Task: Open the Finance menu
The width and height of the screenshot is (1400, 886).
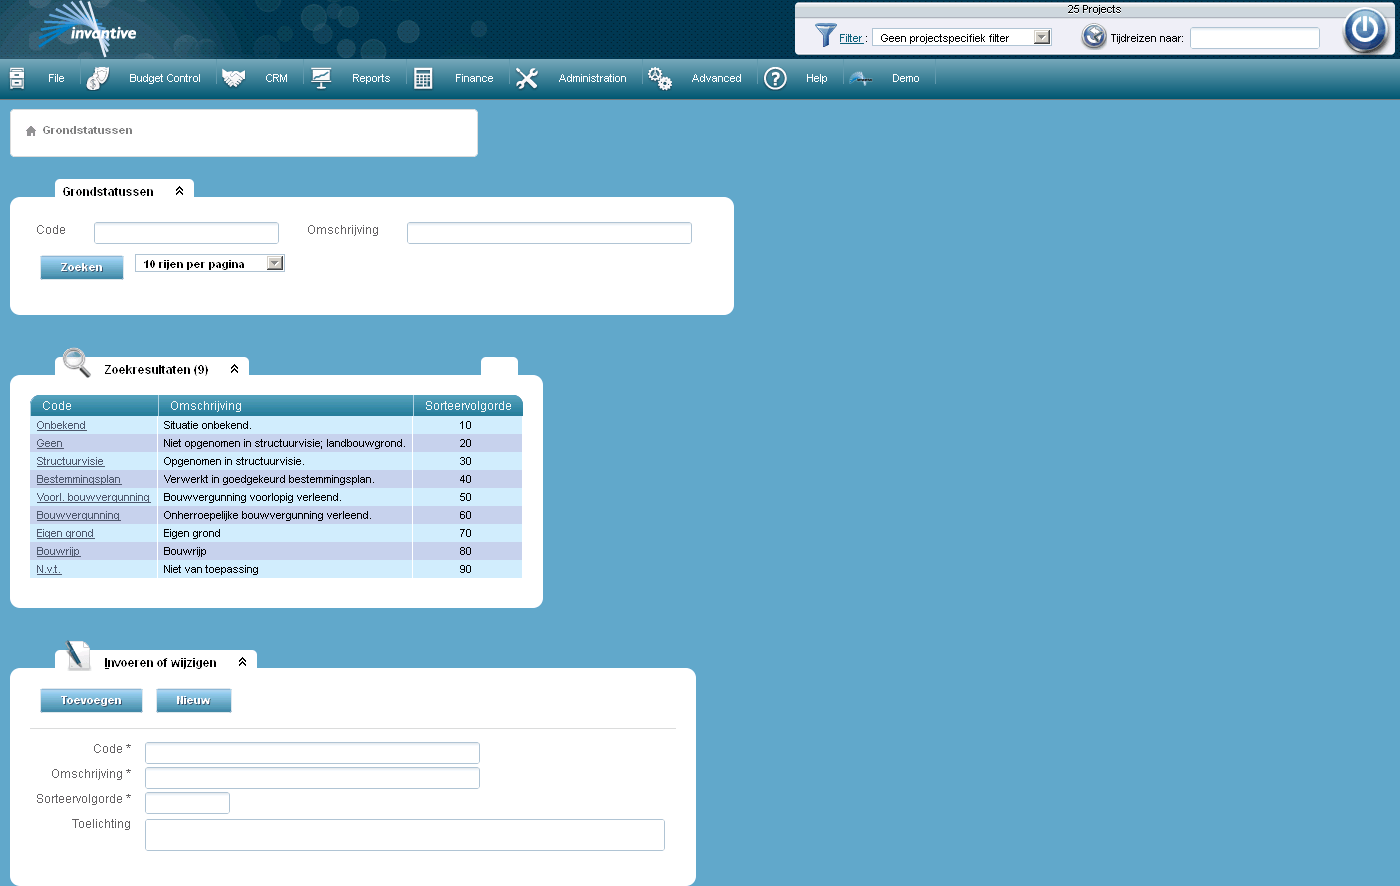Action: [474, 78]
